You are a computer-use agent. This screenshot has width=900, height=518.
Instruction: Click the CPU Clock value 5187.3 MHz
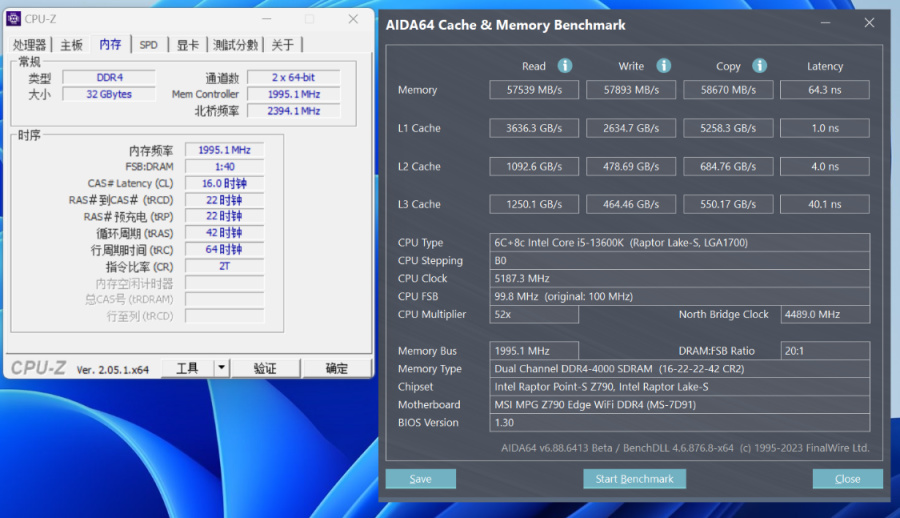click(x=680, y=278)
